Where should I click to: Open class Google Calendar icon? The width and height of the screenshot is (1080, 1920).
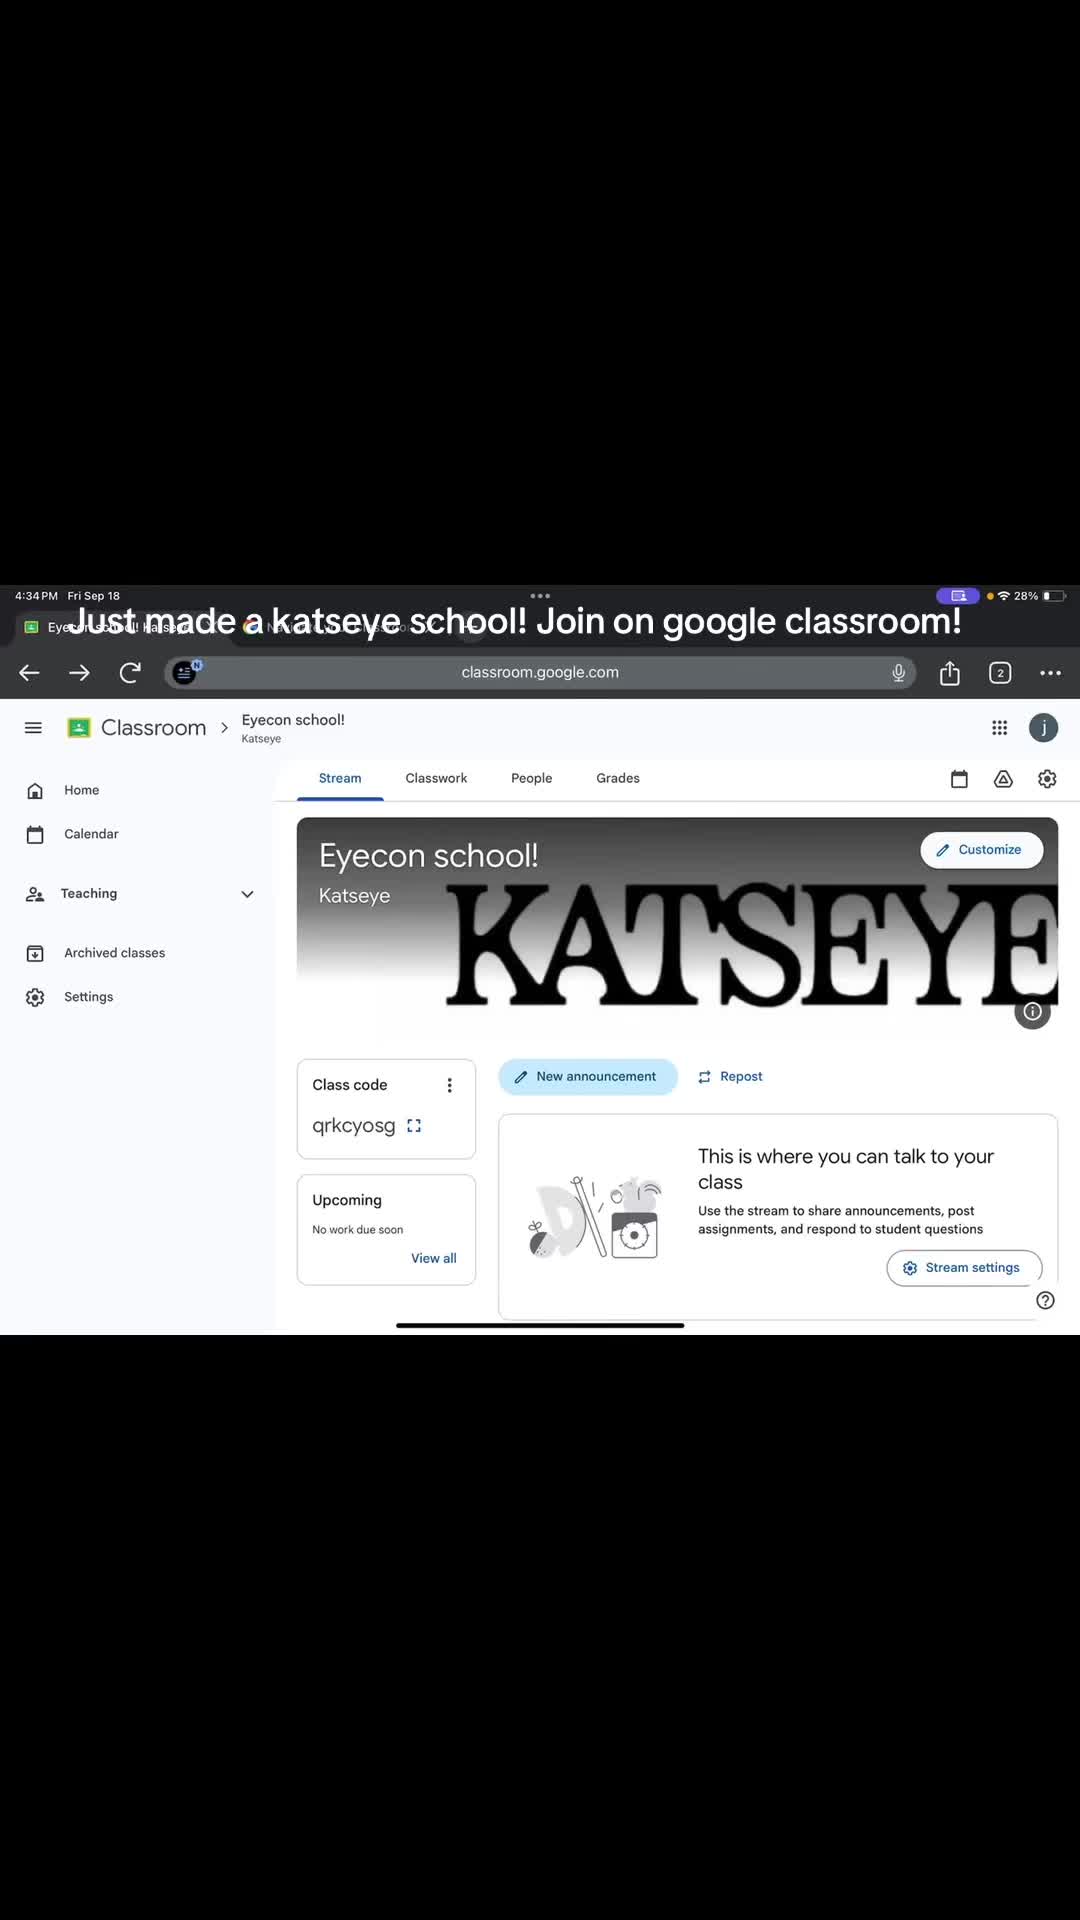click(959, 779)
